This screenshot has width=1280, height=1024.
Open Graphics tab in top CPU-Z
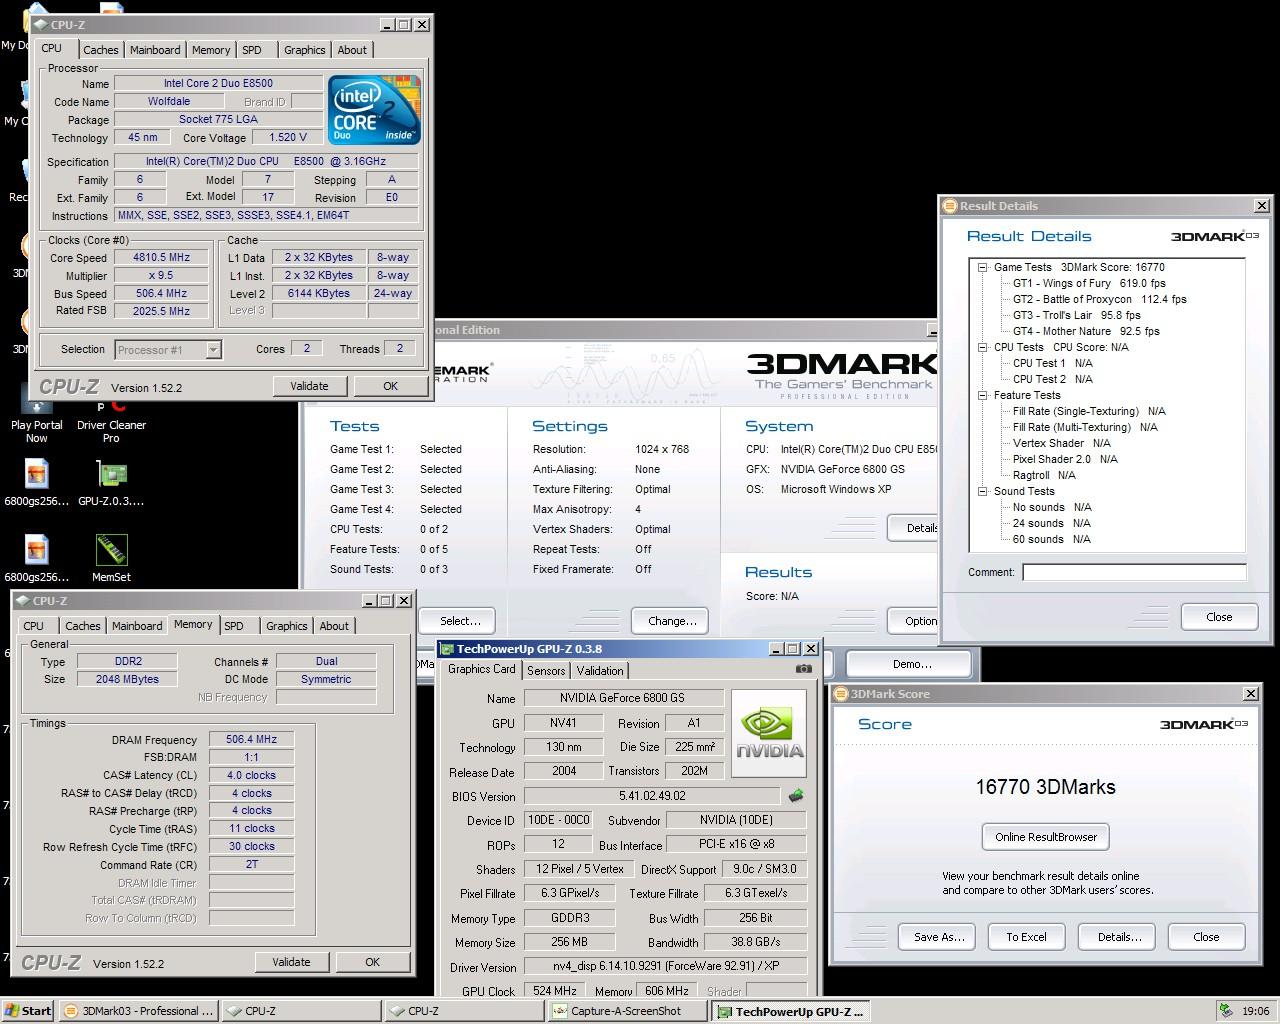[305, 50]
